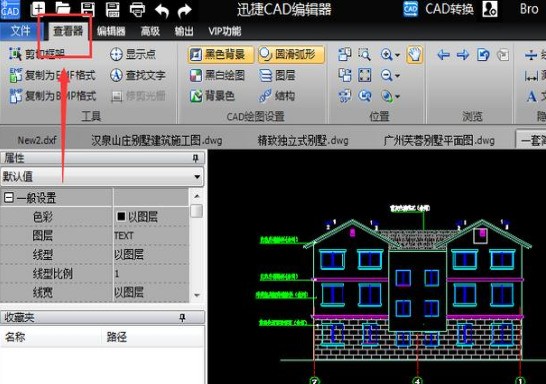Open 广州芙蓉别墅平面图.dwg tab
This screenshot has width=546, height=384.
tap(439, 141)
